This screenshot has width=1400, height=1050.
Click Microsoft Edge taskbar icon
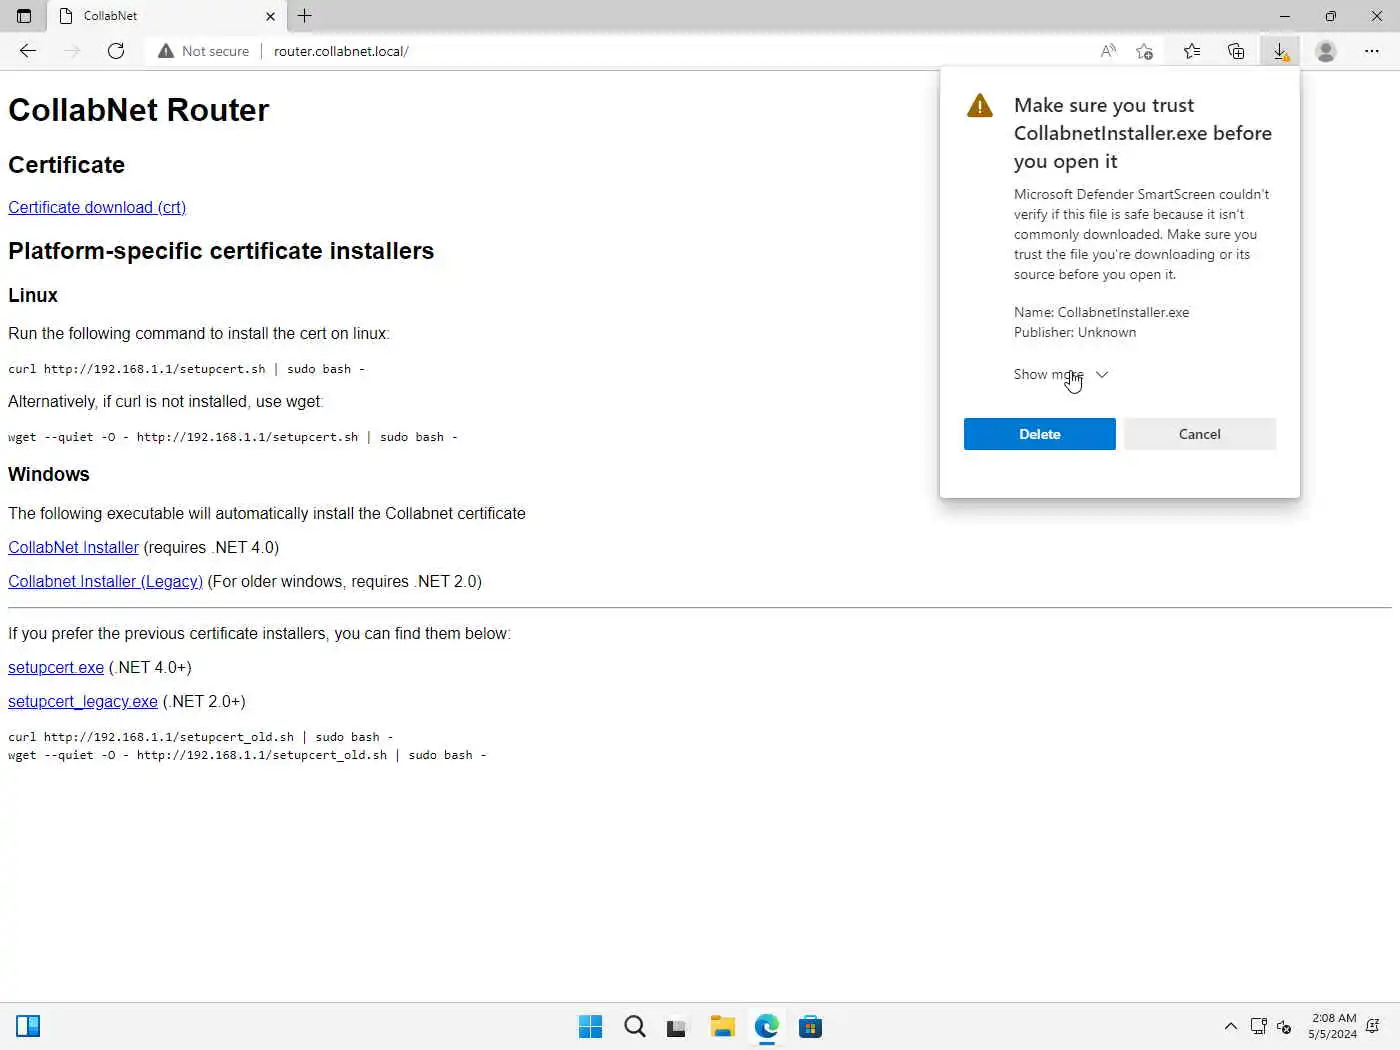[x=767, y=1027]
